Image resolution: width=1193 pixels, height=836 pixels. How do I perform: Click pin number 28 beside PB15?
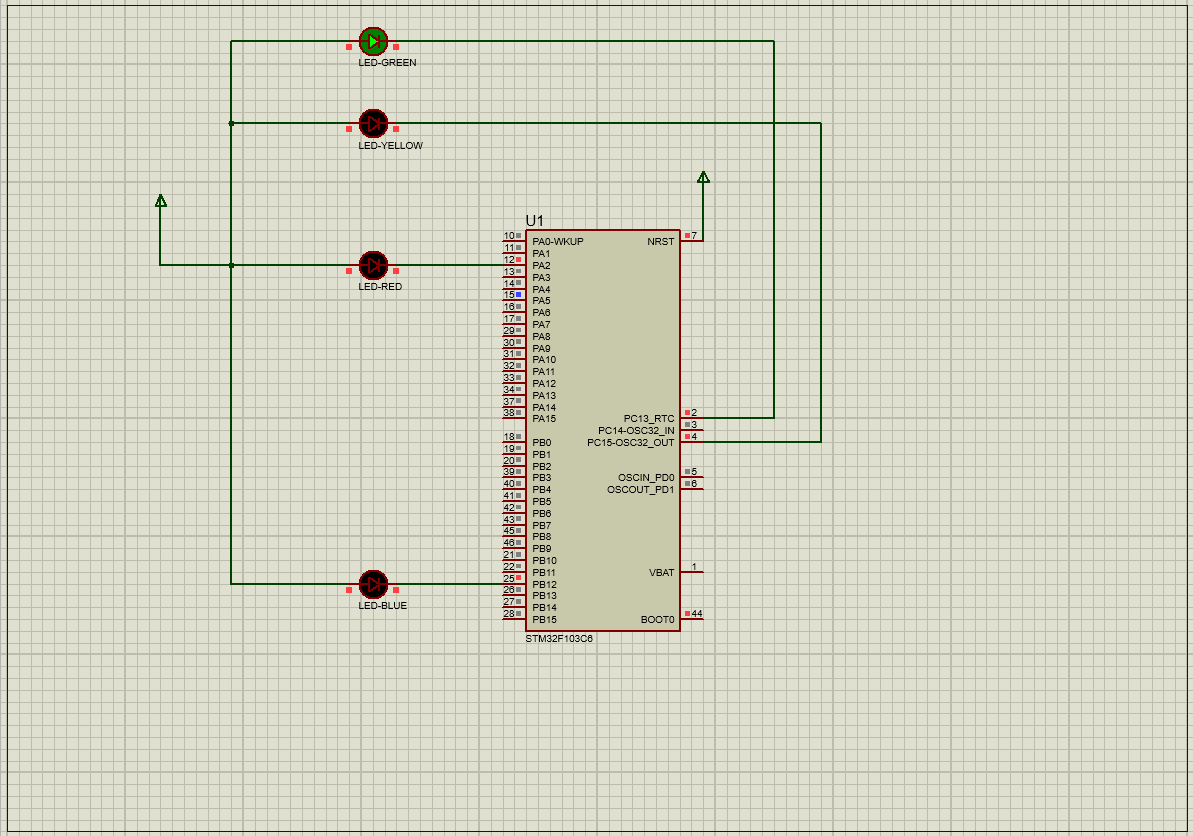509,614
